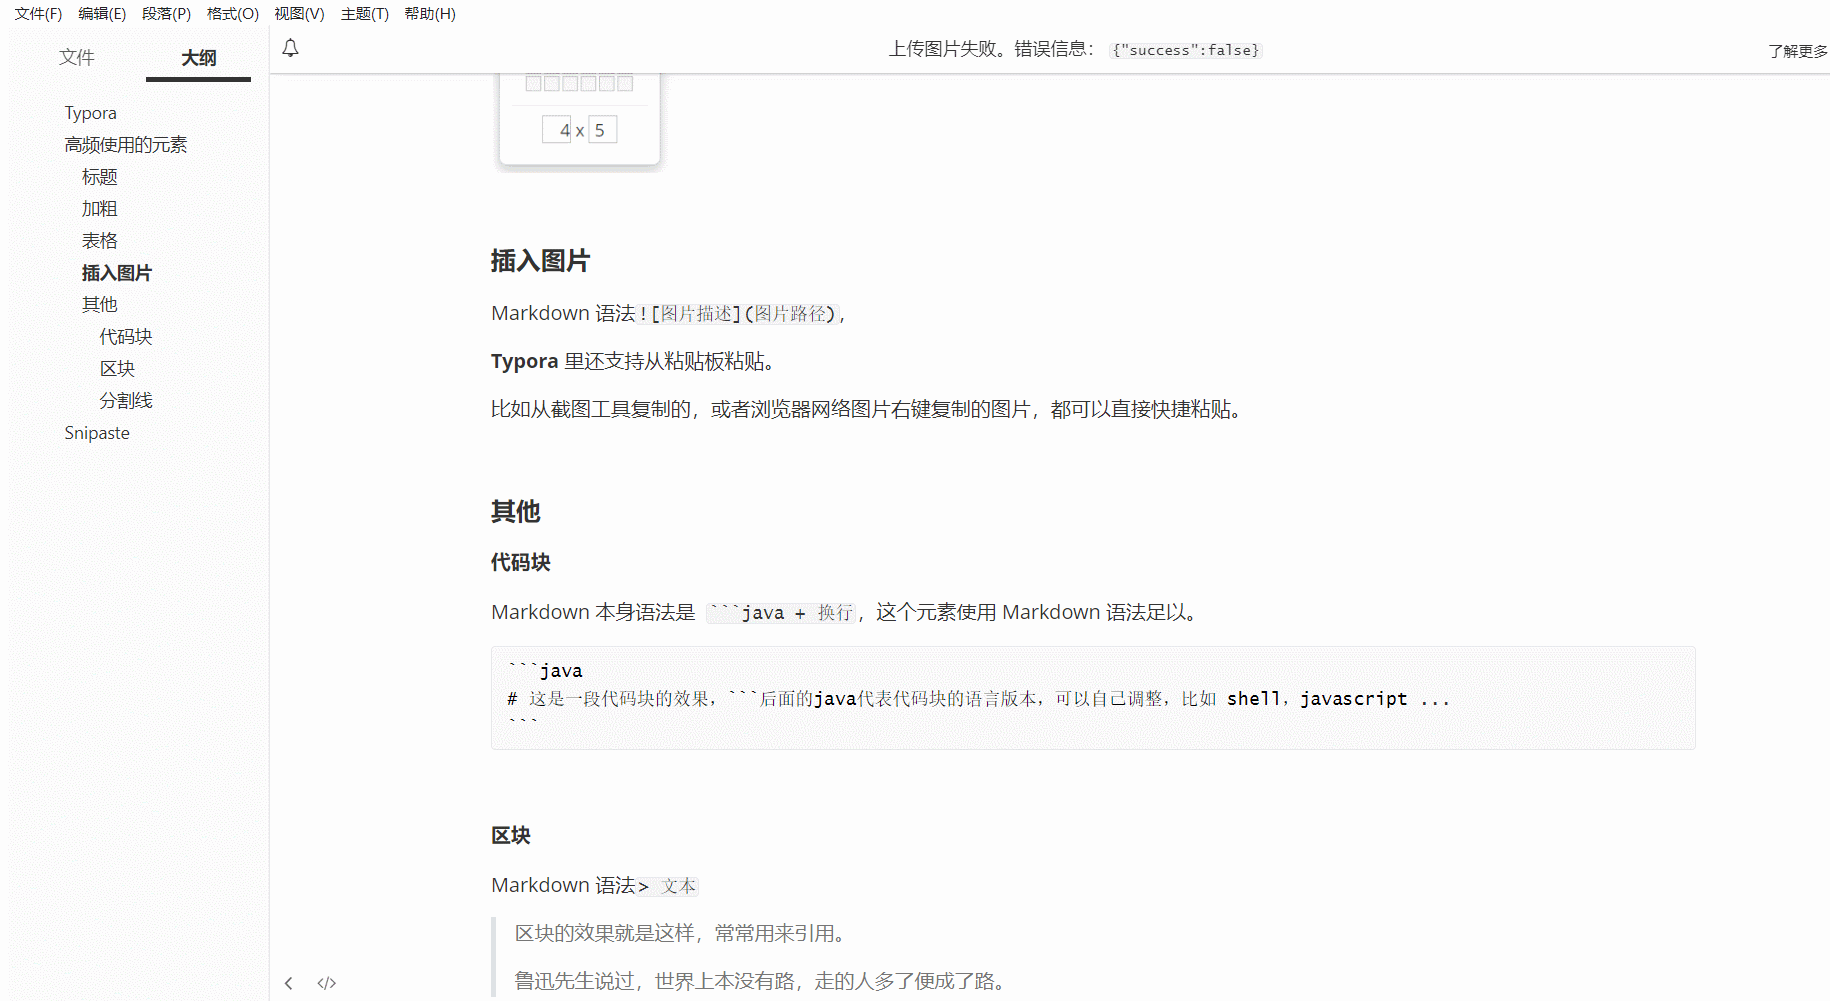Jump to 分割线 outline entry
The height and width of the screenshot is (1001, 1830).
click(x=126, y=401)
